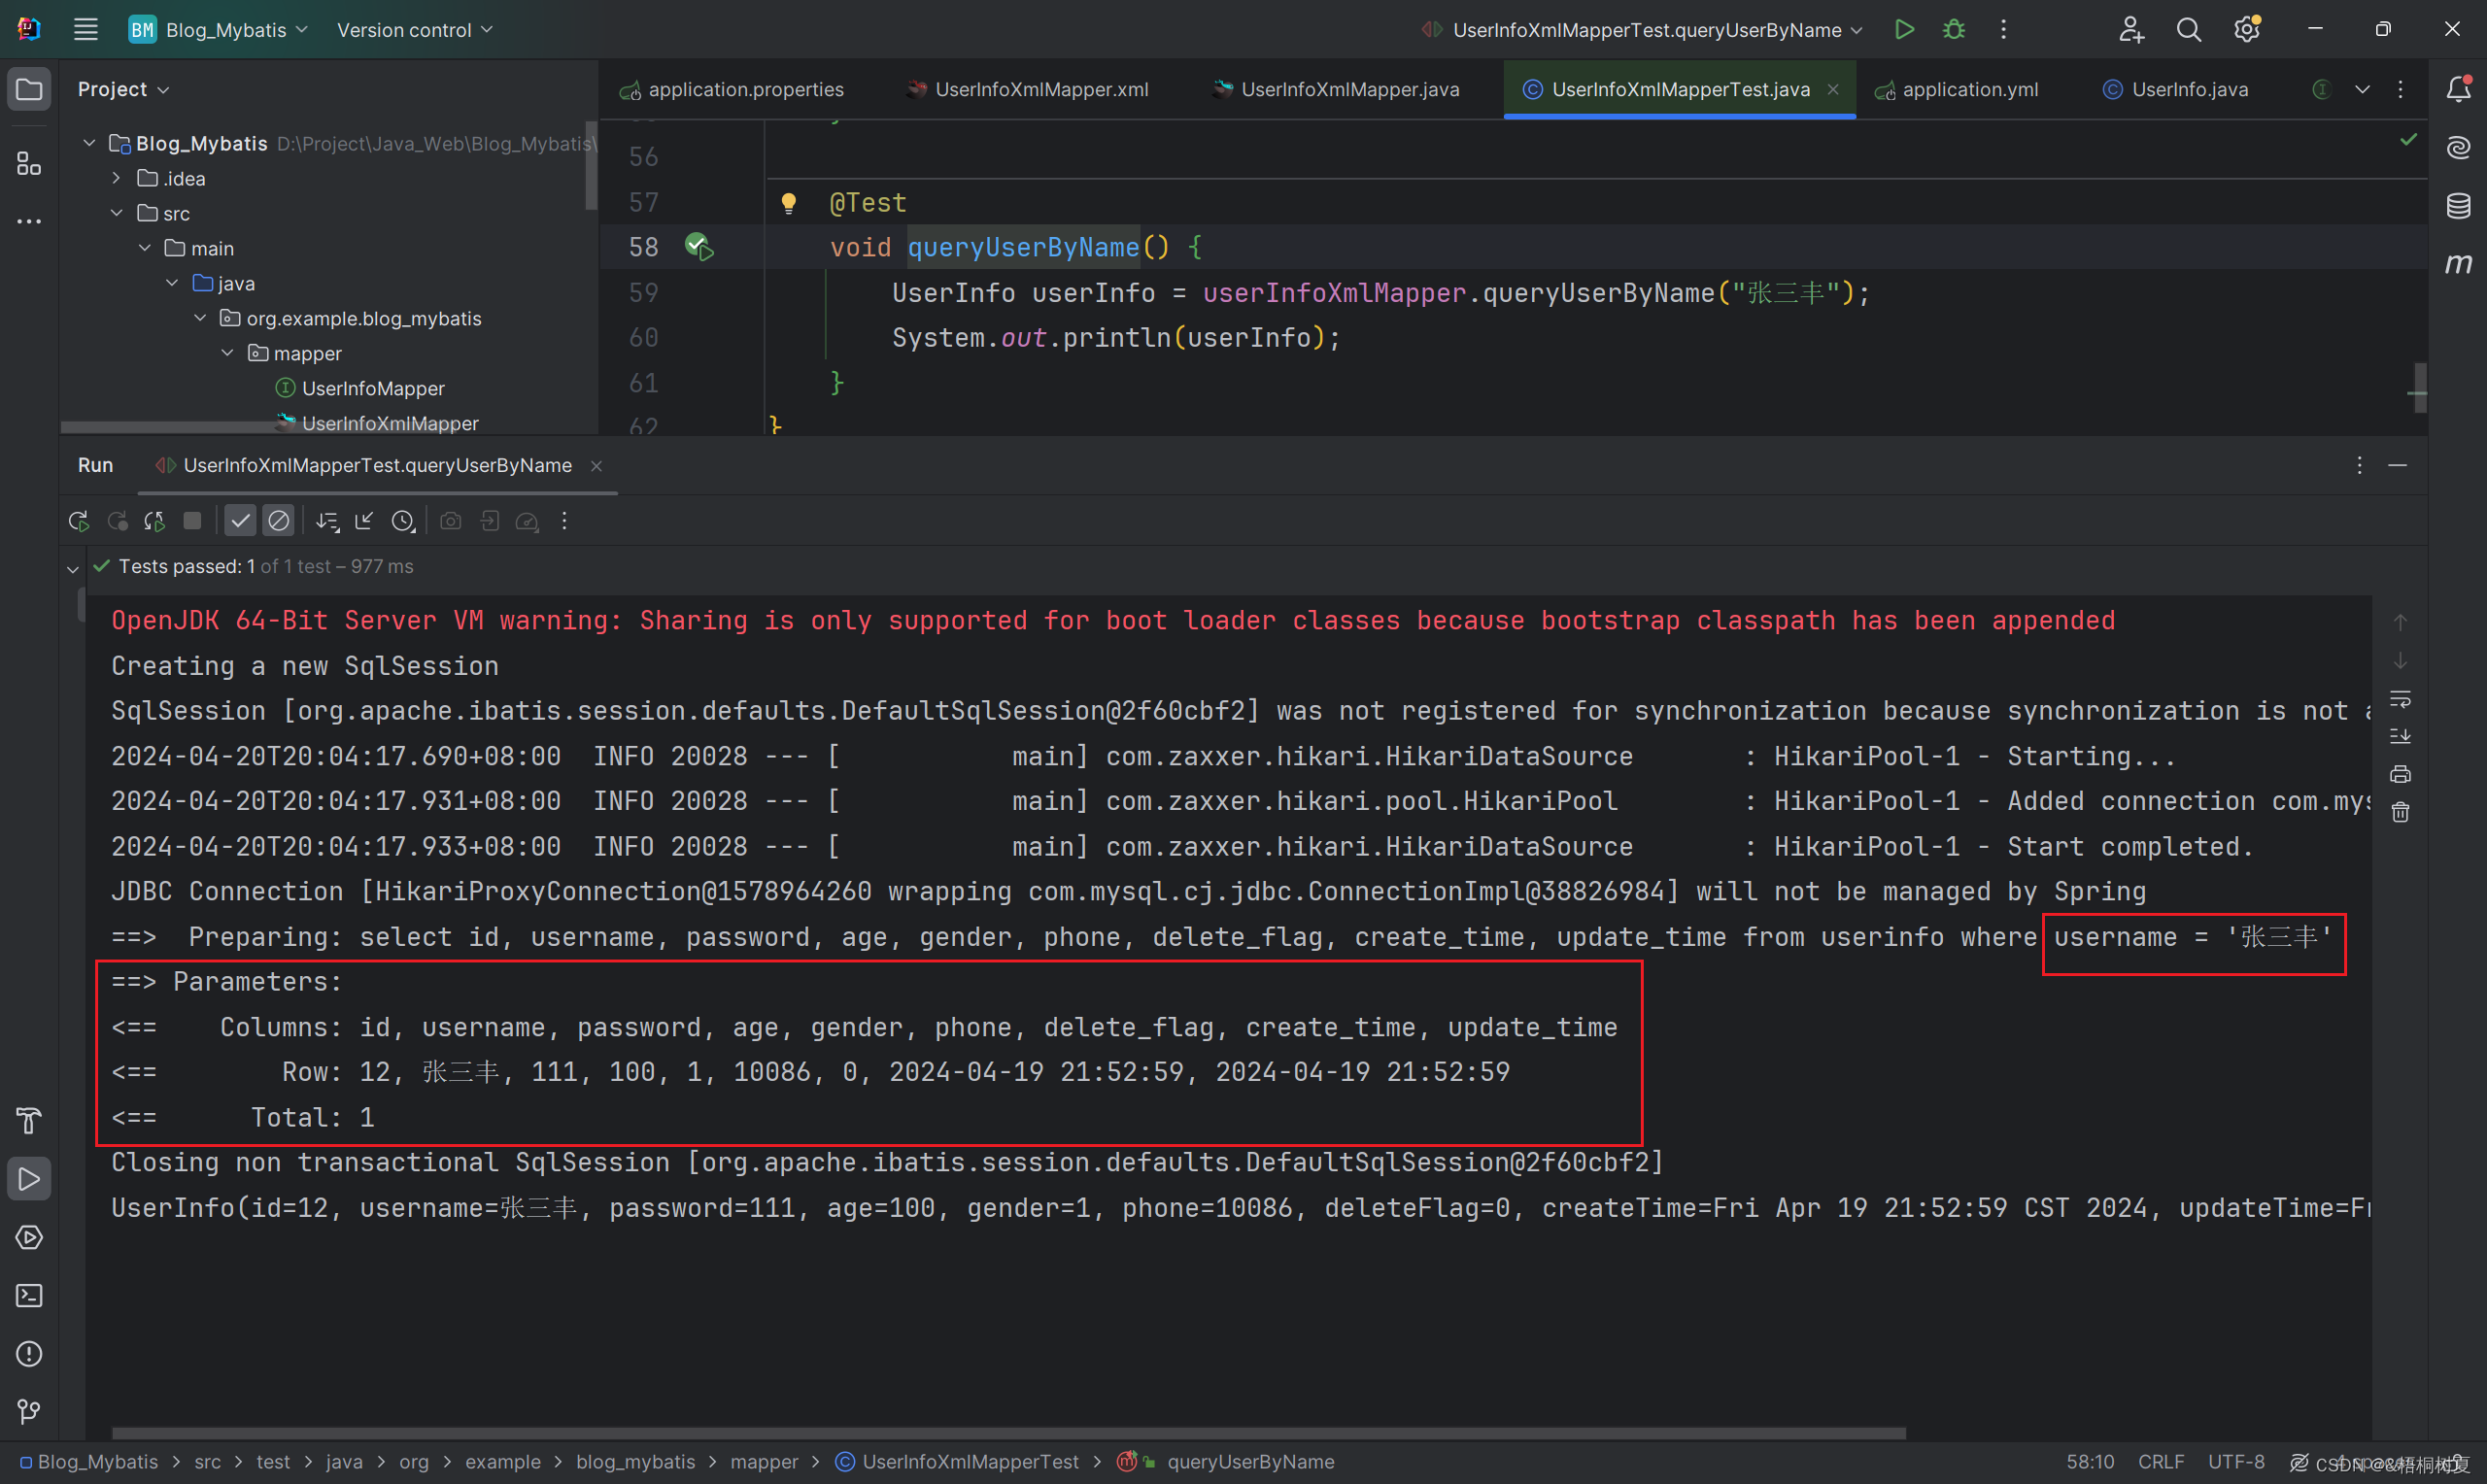Run the current configuration with green play icon

(x=1904, y=30)
